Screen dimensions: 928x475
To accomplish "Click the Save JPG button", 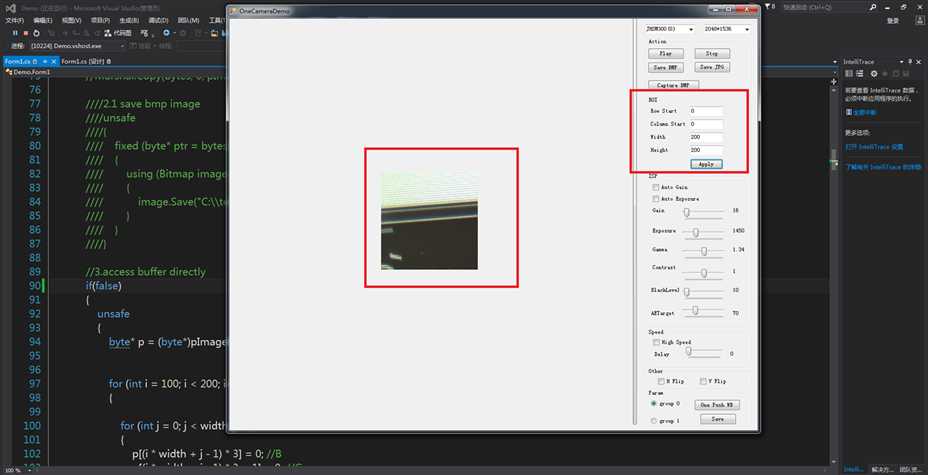I will 712,67.
